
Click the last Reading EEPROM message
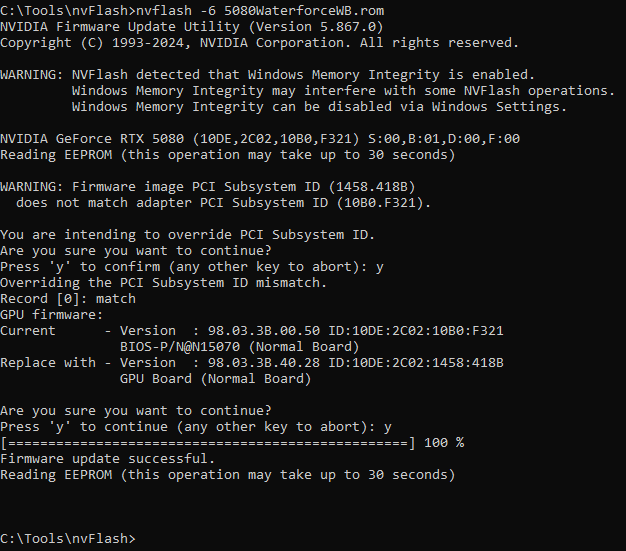click(x=227, y=474)
